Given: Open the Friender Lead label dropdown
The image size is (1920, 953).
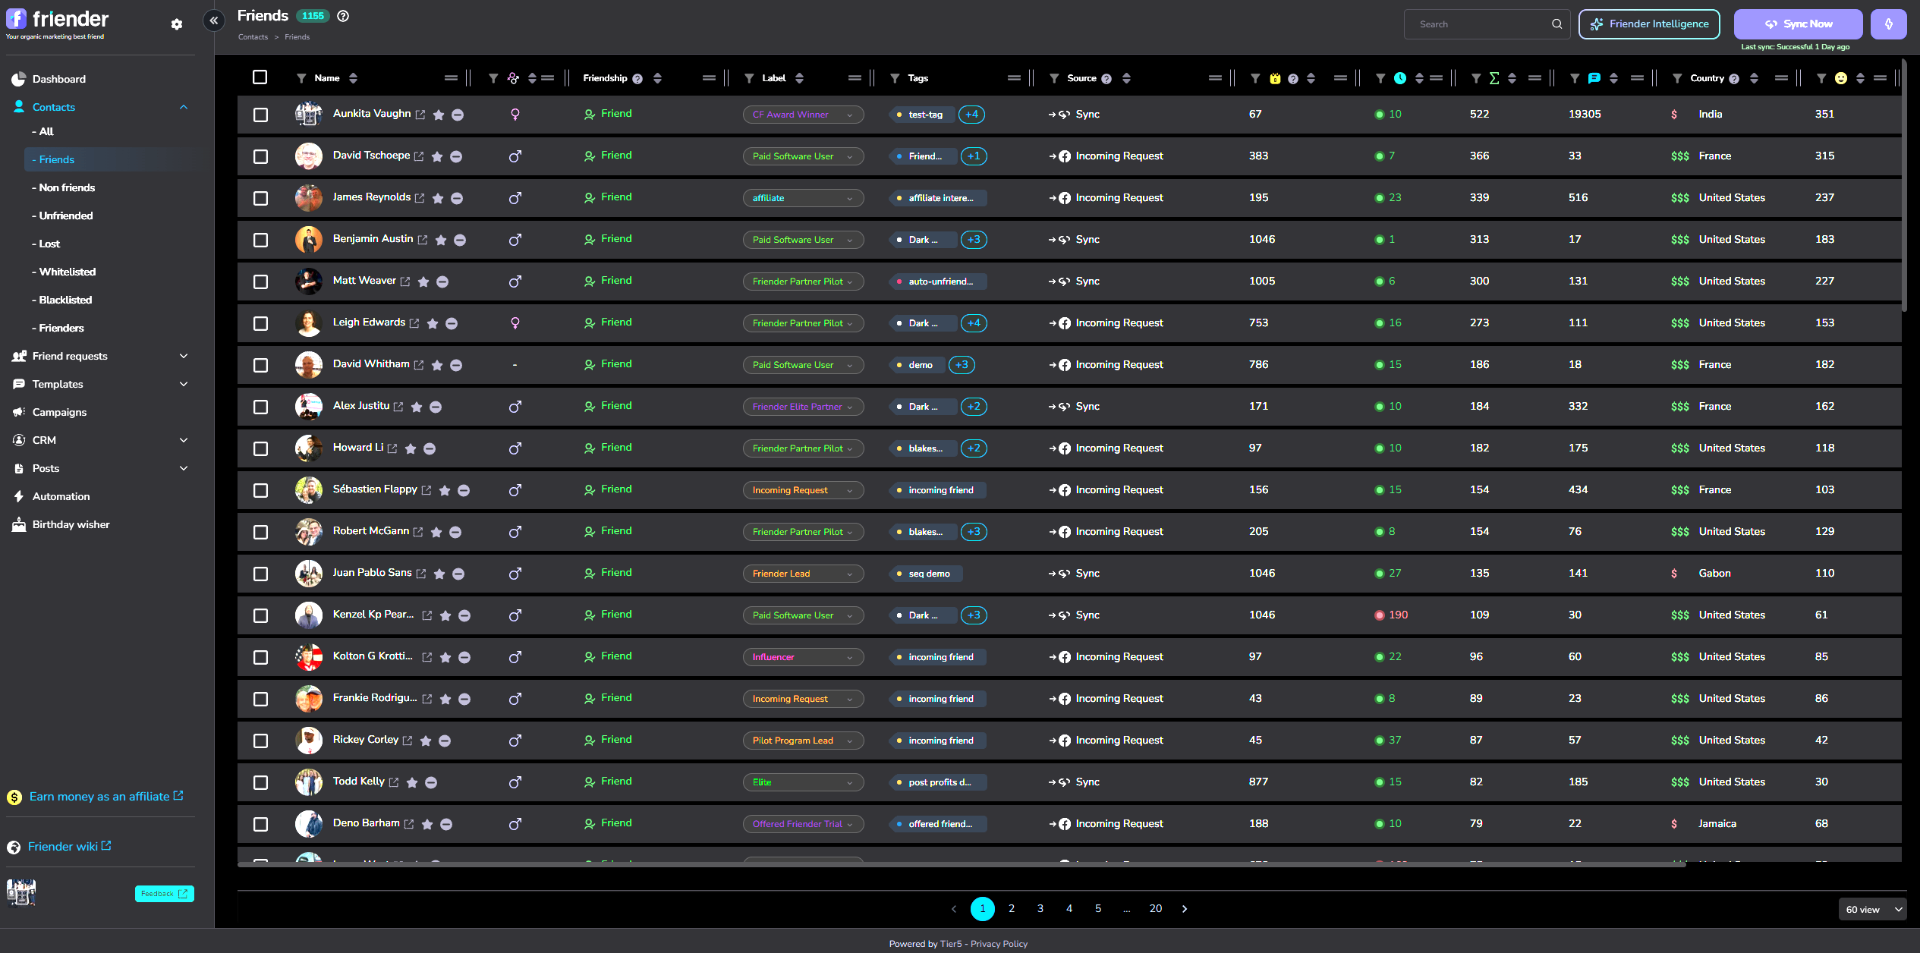Looking at the screenshot, I should [803, 574].
